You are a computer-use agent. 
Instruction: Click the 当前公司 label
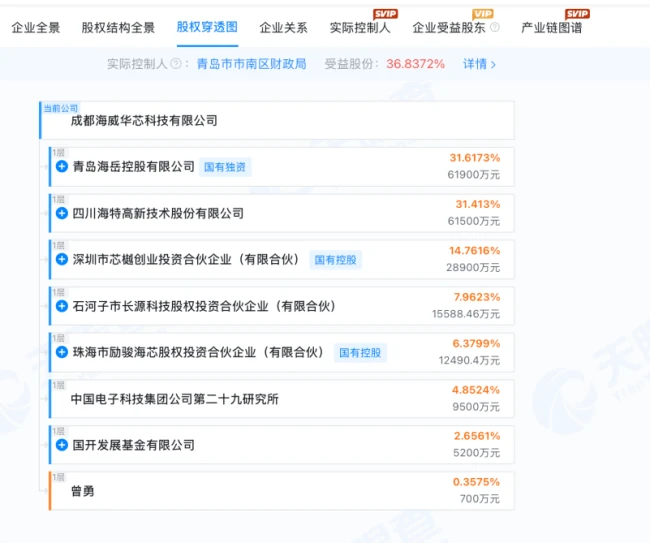point(61,108)
